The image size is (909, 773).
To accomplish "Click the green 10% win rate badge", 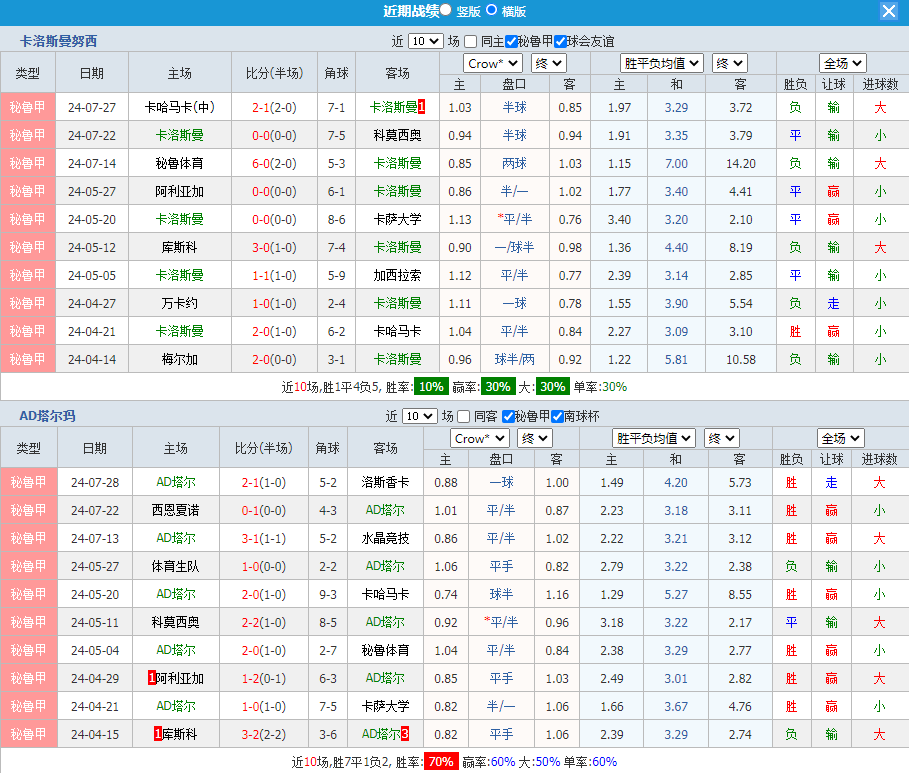I will tap(431, 386).
